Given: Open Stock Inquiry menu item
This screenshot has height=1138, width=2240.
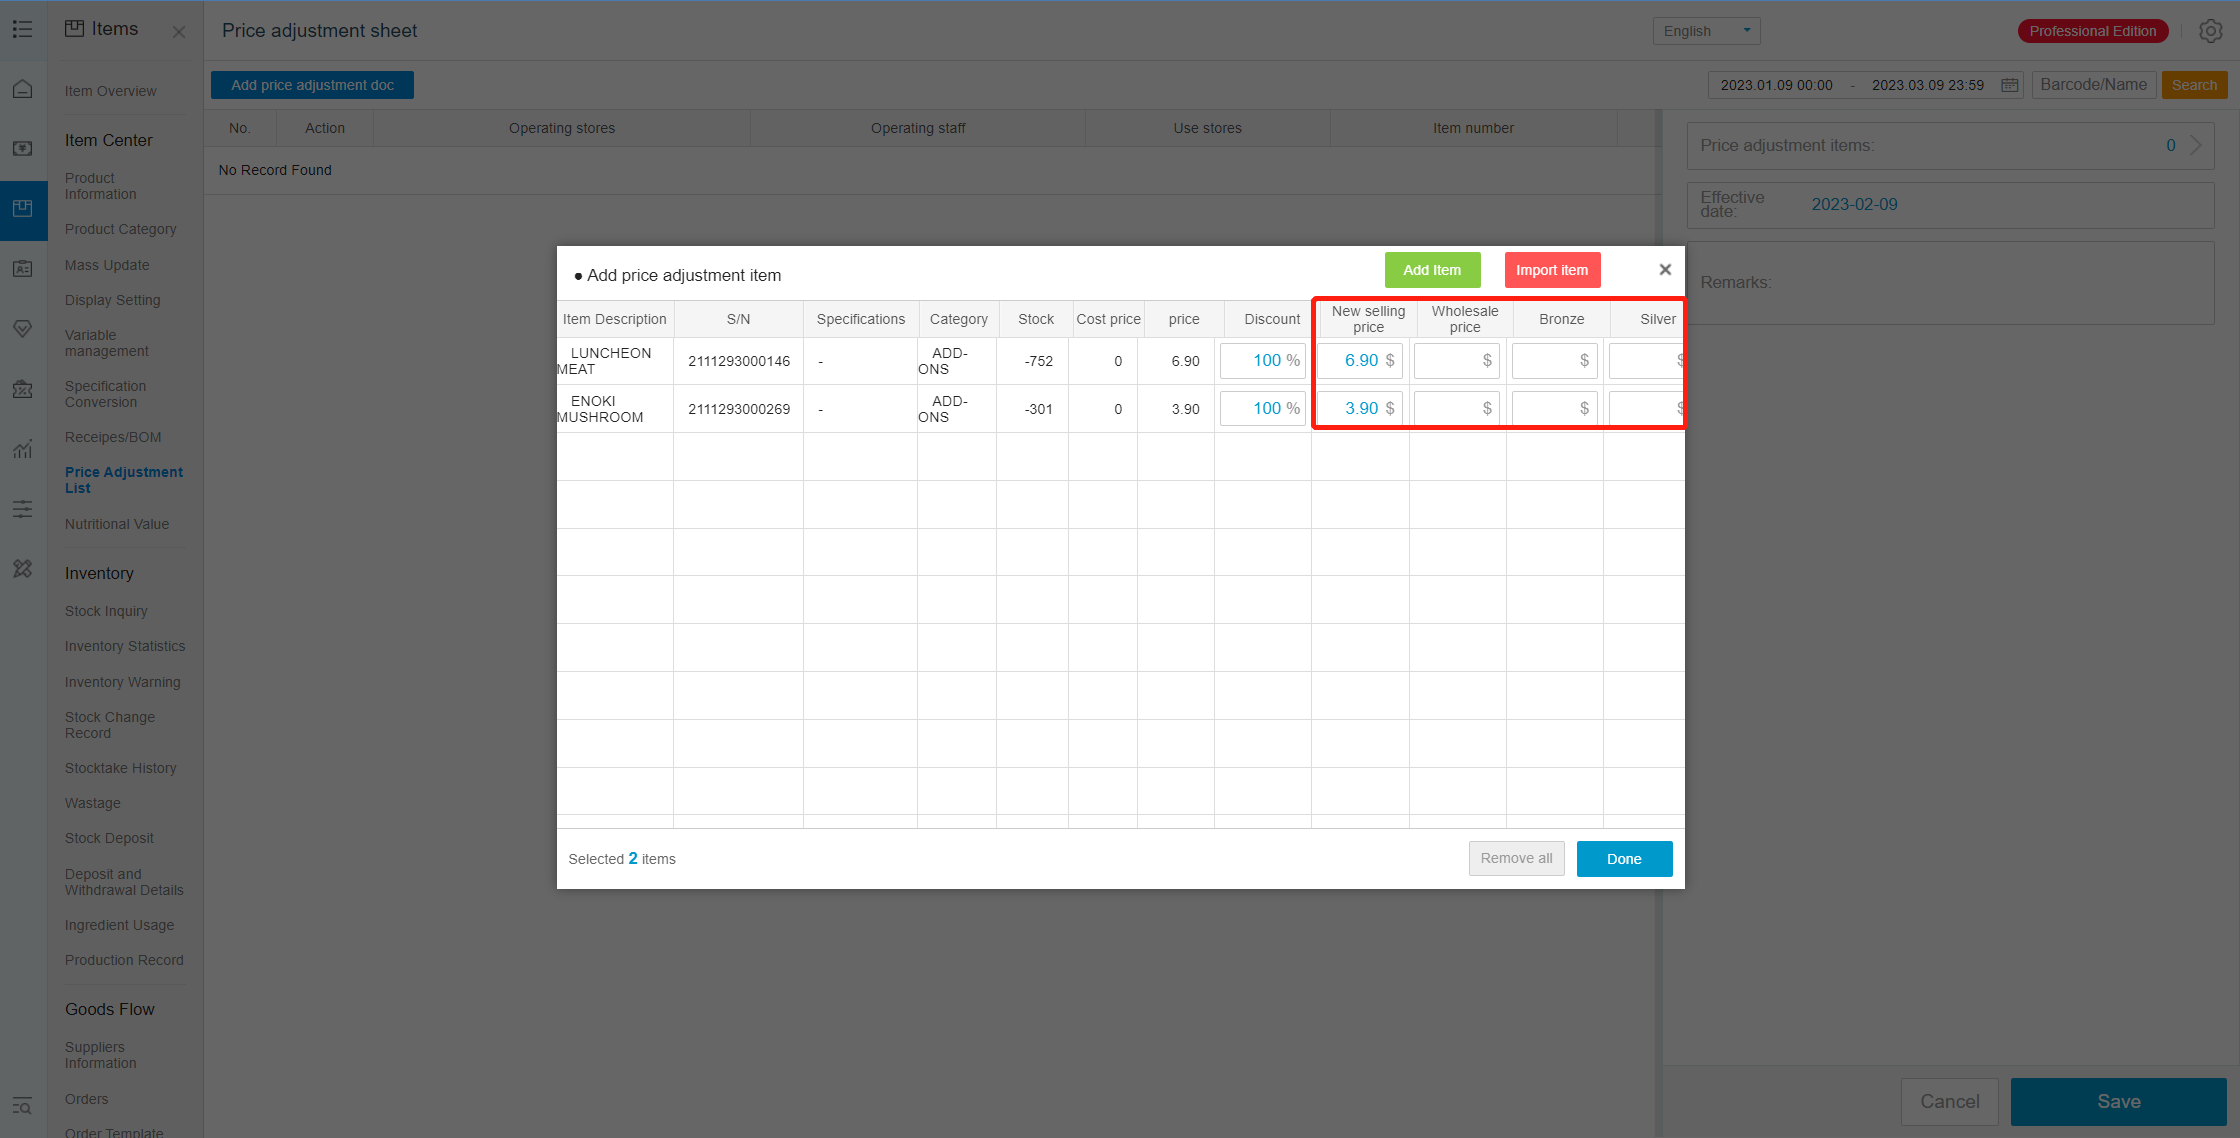Looking at the screenshot, I should point(106,611).
